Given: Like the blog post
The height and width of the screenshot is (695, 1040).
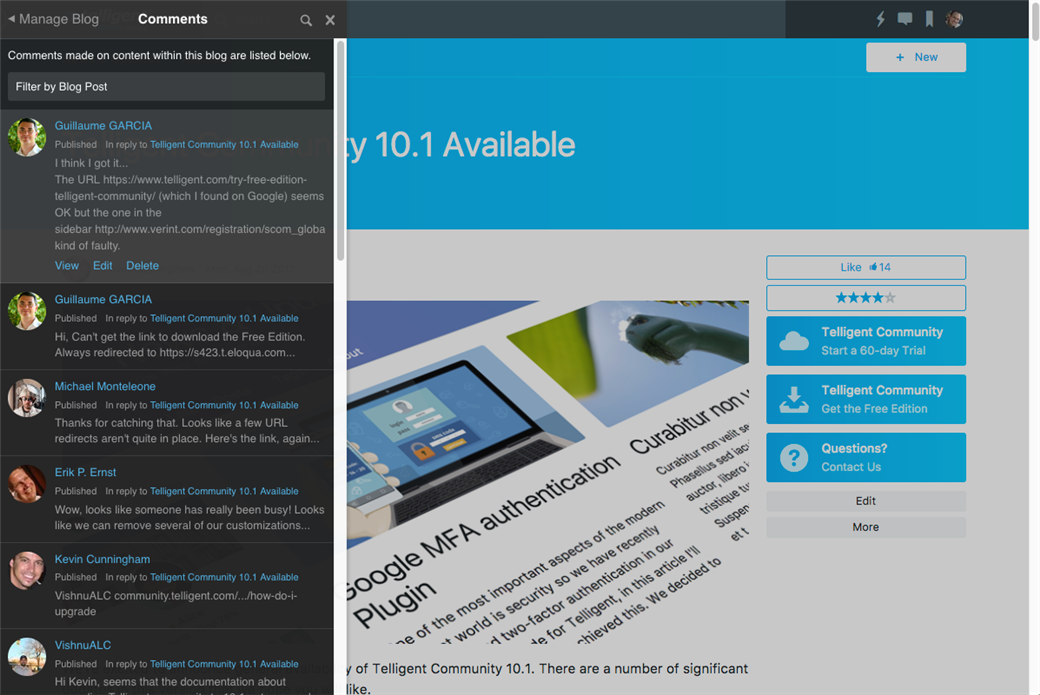Looking at the screenshot, I should pos(866,267).
